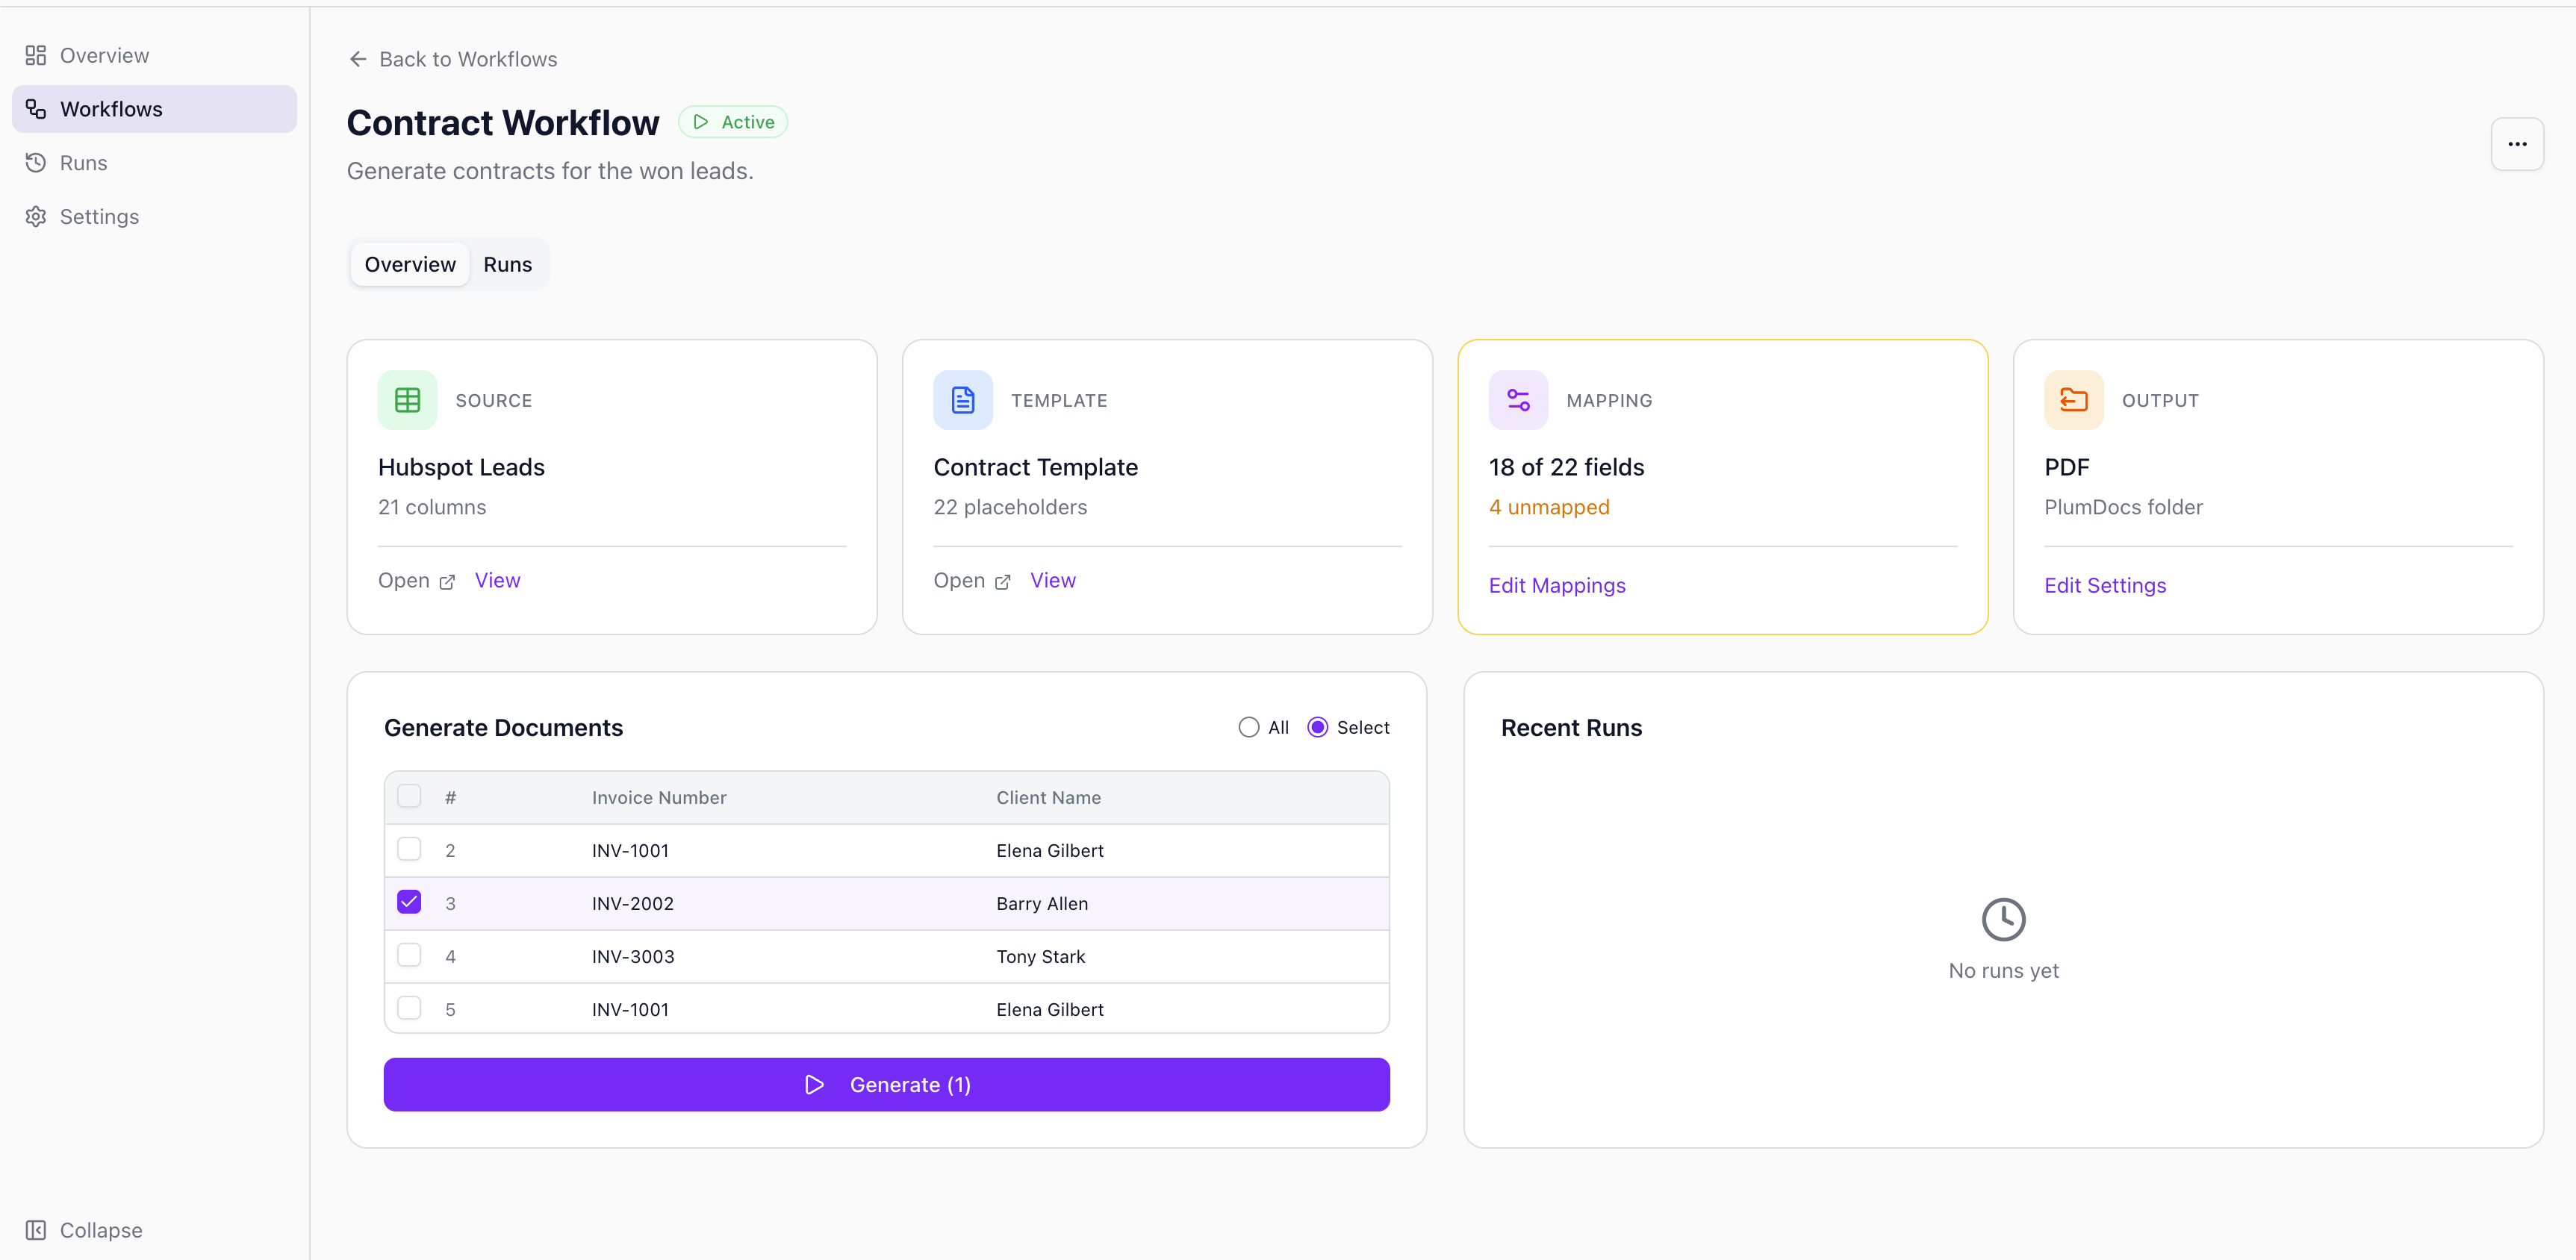Choose the All radio option
The width and height of the screenshot is (2576, 1260).
point(1248,728)
